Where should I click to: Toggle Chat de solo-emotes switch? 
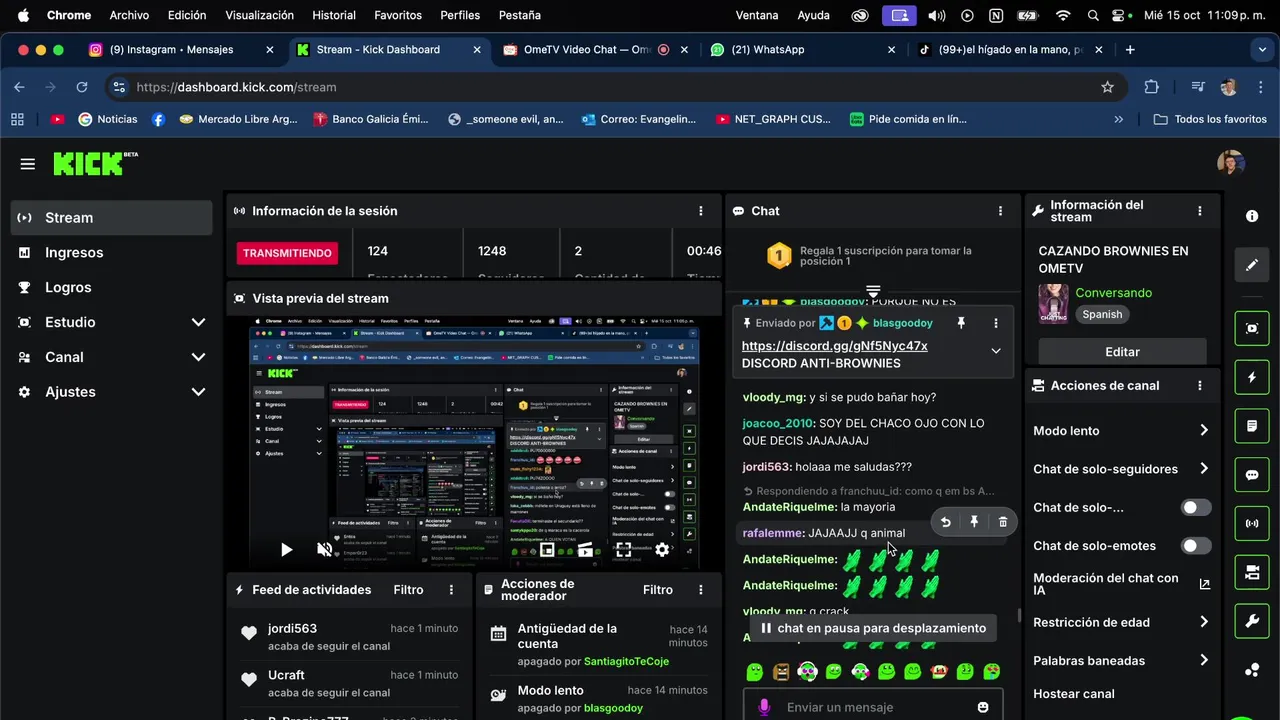tap(1196, 546)
